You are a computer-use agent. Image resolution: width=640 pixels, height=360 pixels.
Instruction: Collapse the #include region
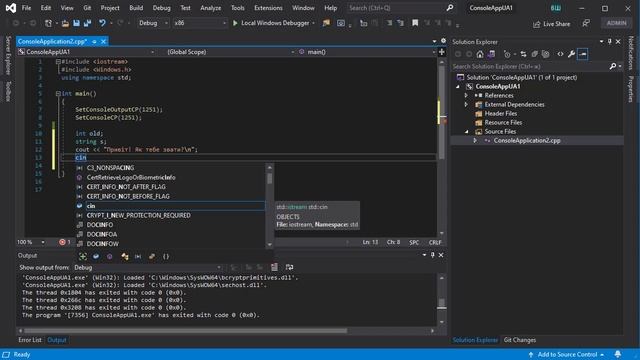(58, 62)
